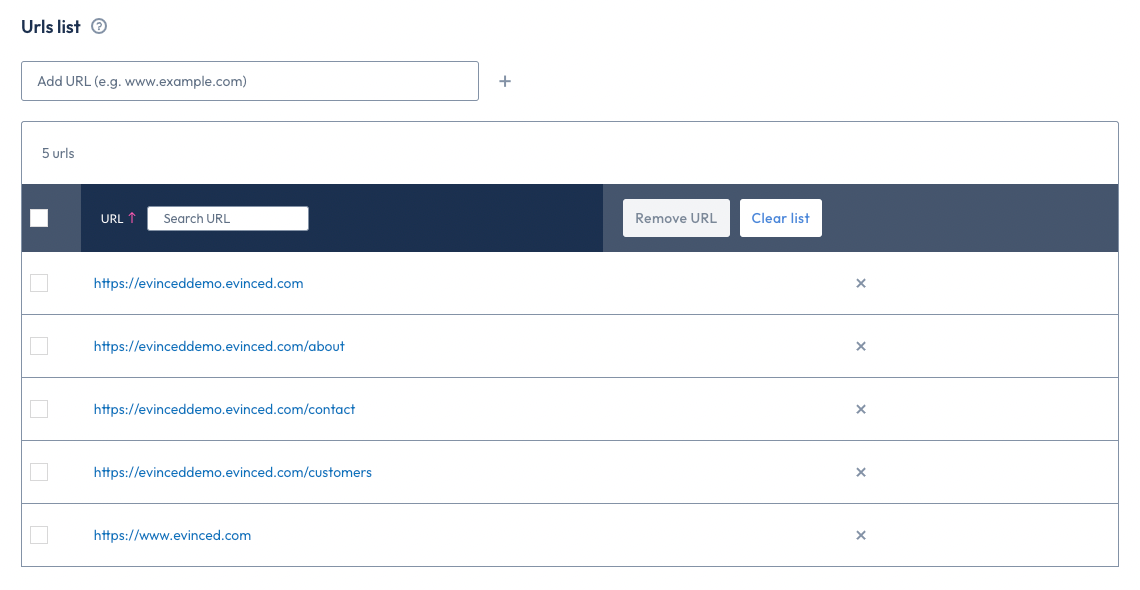Focus the Search URL field
Viewport: 1140px width, 590px height.
tap(228, 219)
